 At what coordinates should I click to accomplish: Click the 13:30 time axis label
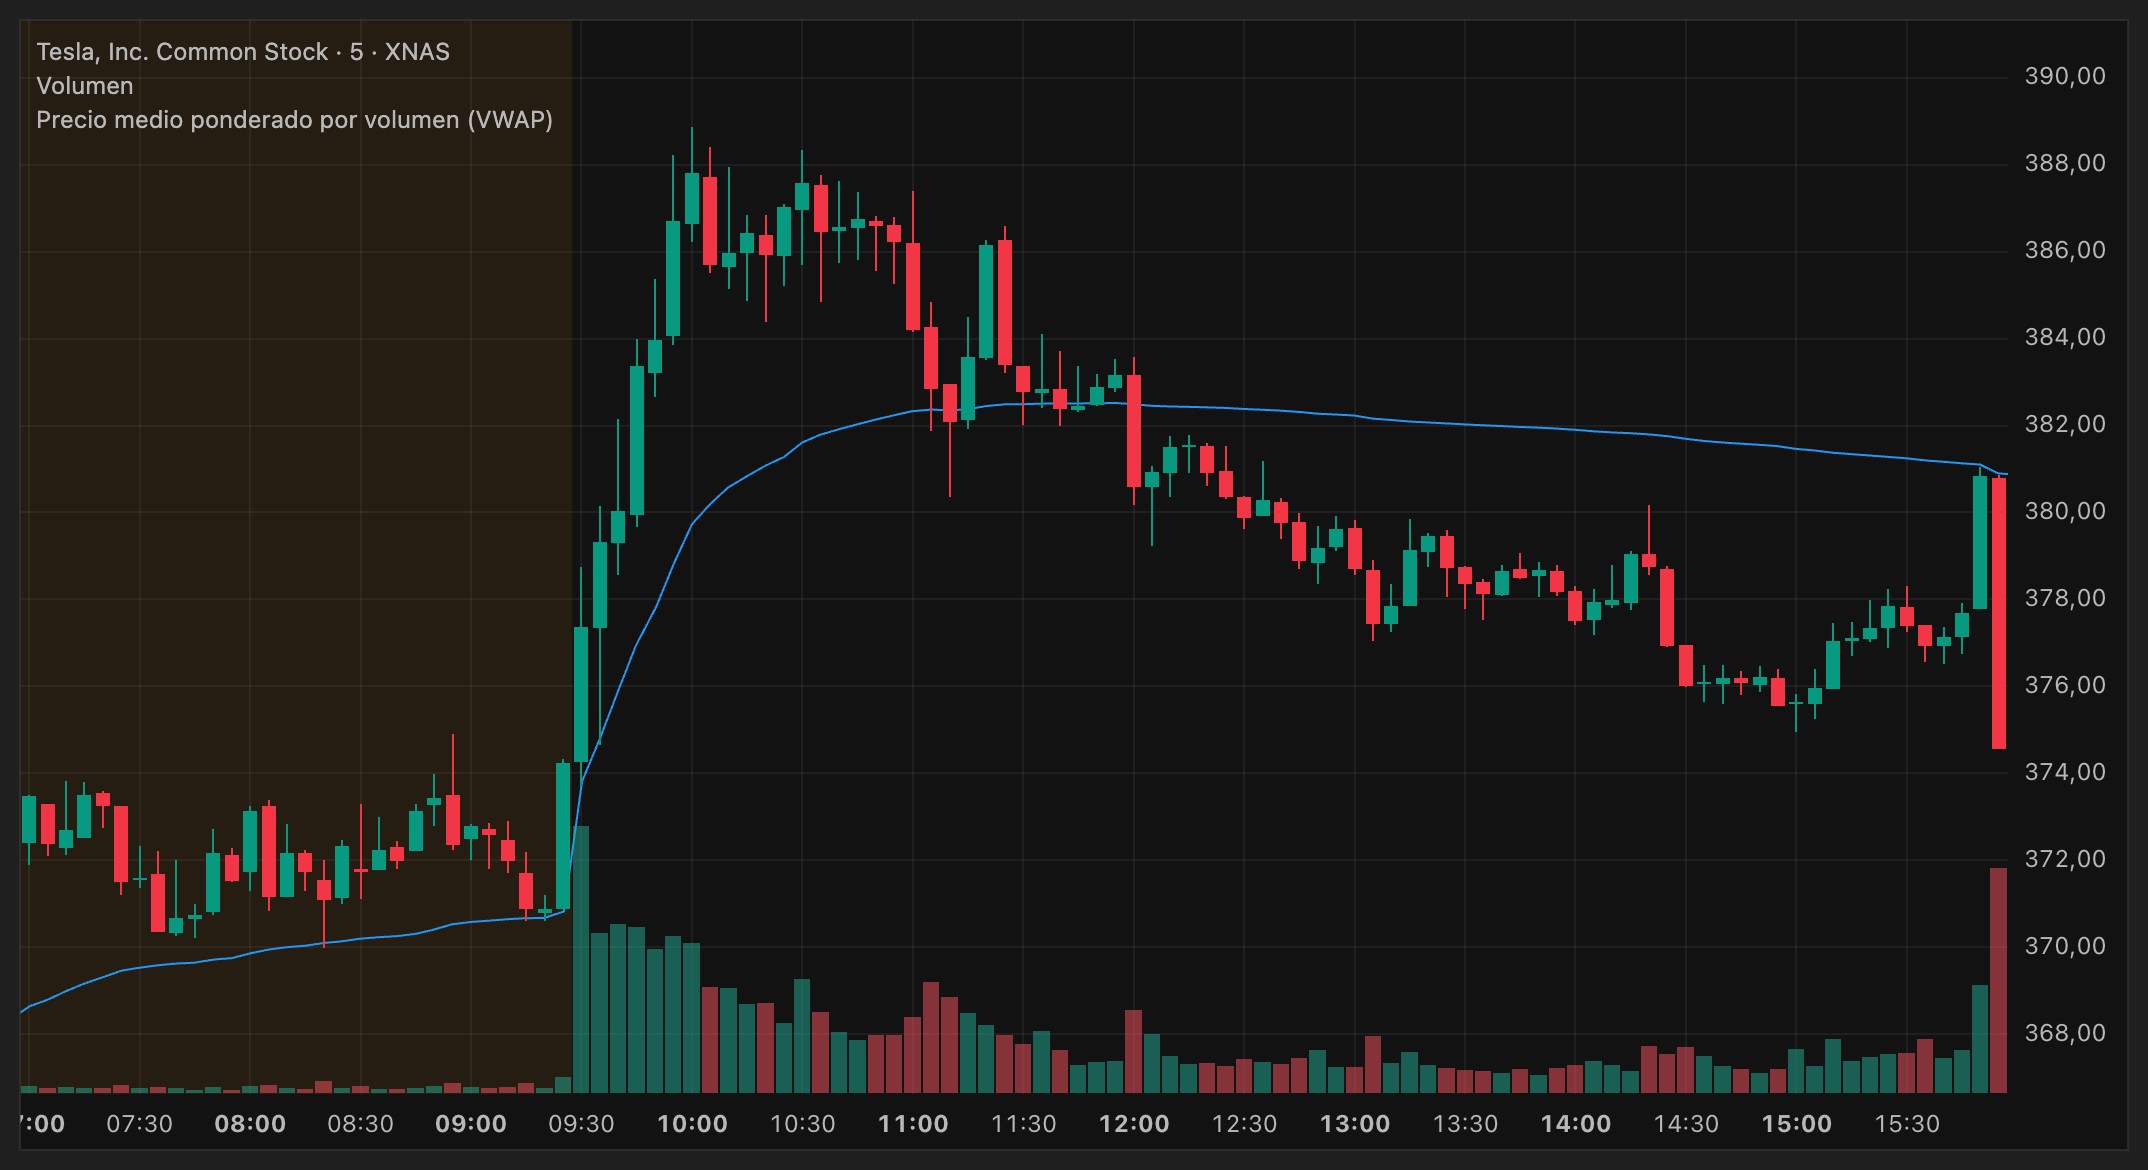click(x=1466, y=1124)
